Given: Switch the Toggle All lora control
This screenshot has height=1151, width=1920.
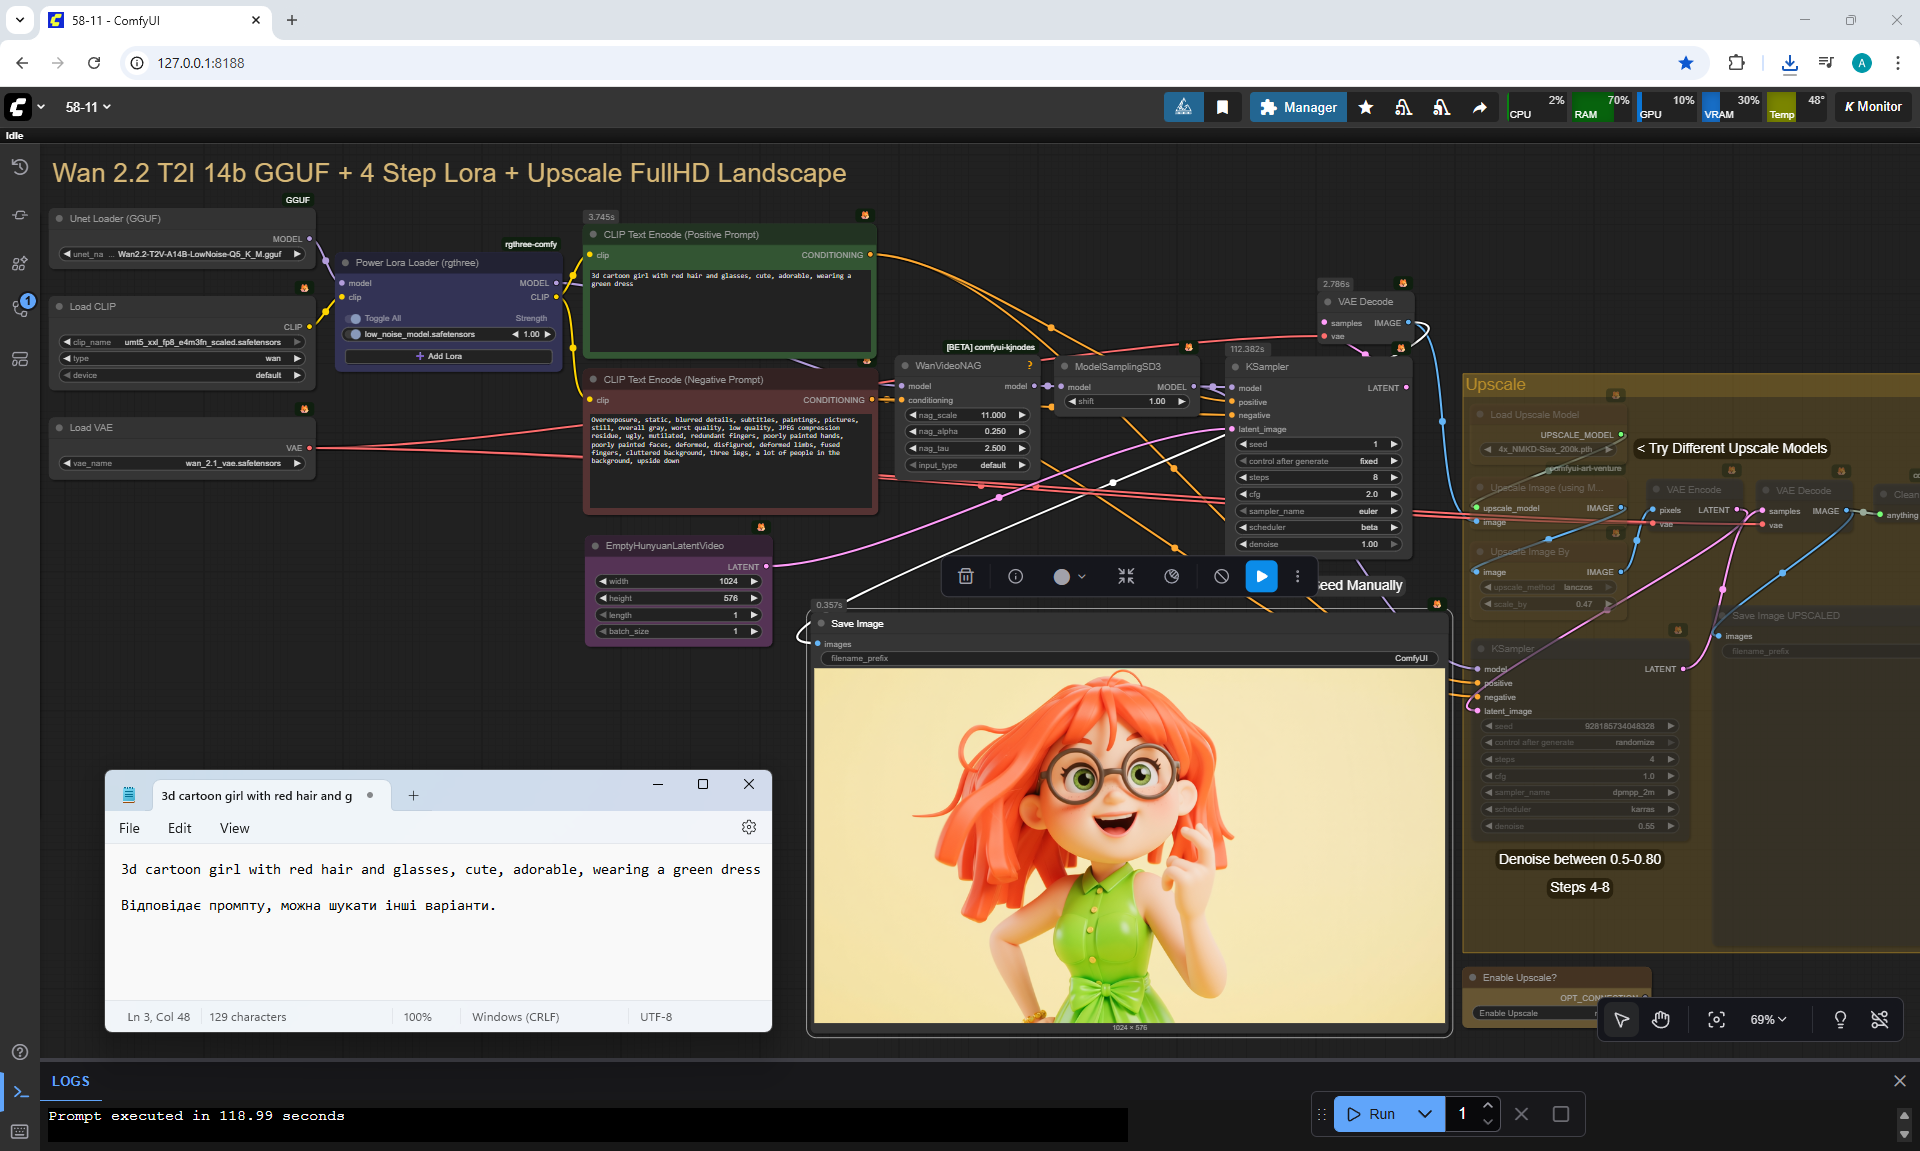Looking at the screenshot, I should pos(355,318).
